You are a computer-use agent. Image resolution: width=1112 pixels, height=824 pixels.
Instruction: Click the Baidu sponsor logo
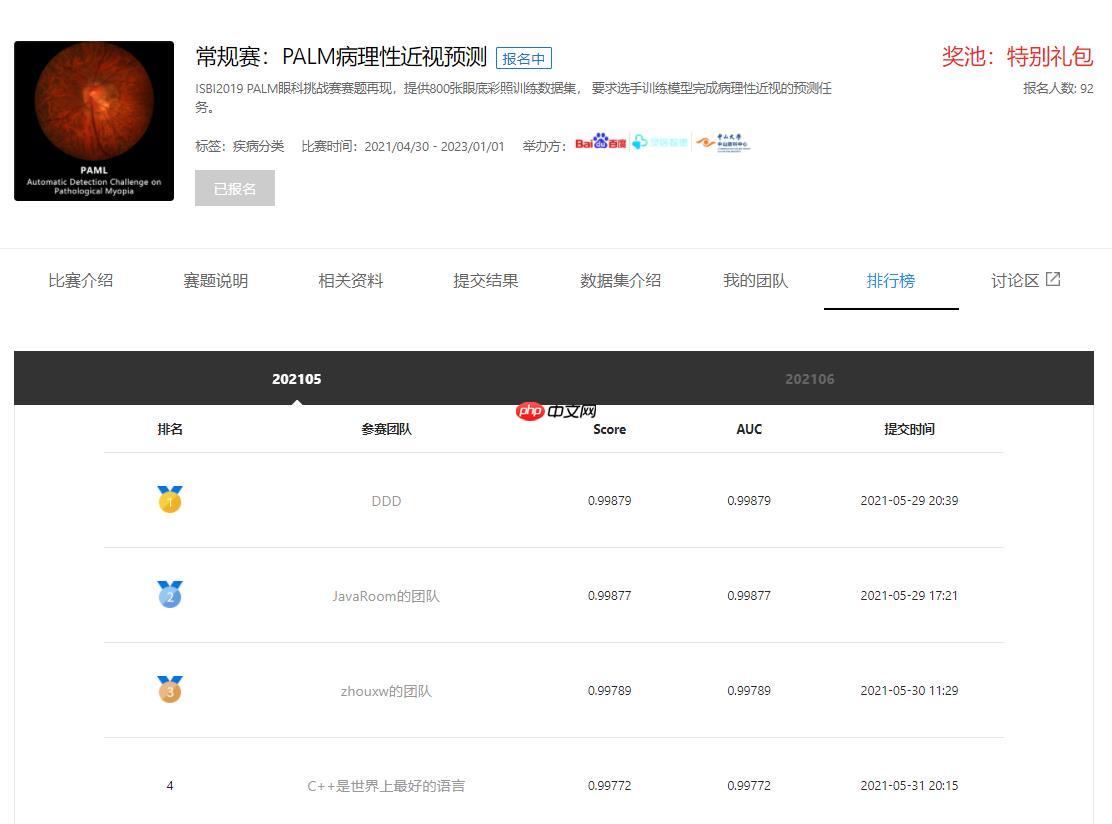point(601,140)
